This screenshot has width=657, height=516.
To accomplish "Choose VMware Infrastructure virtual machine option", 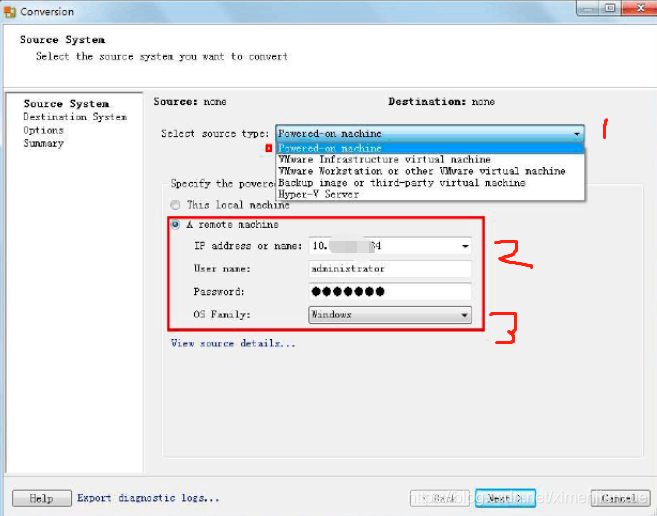I will (429, 159).
